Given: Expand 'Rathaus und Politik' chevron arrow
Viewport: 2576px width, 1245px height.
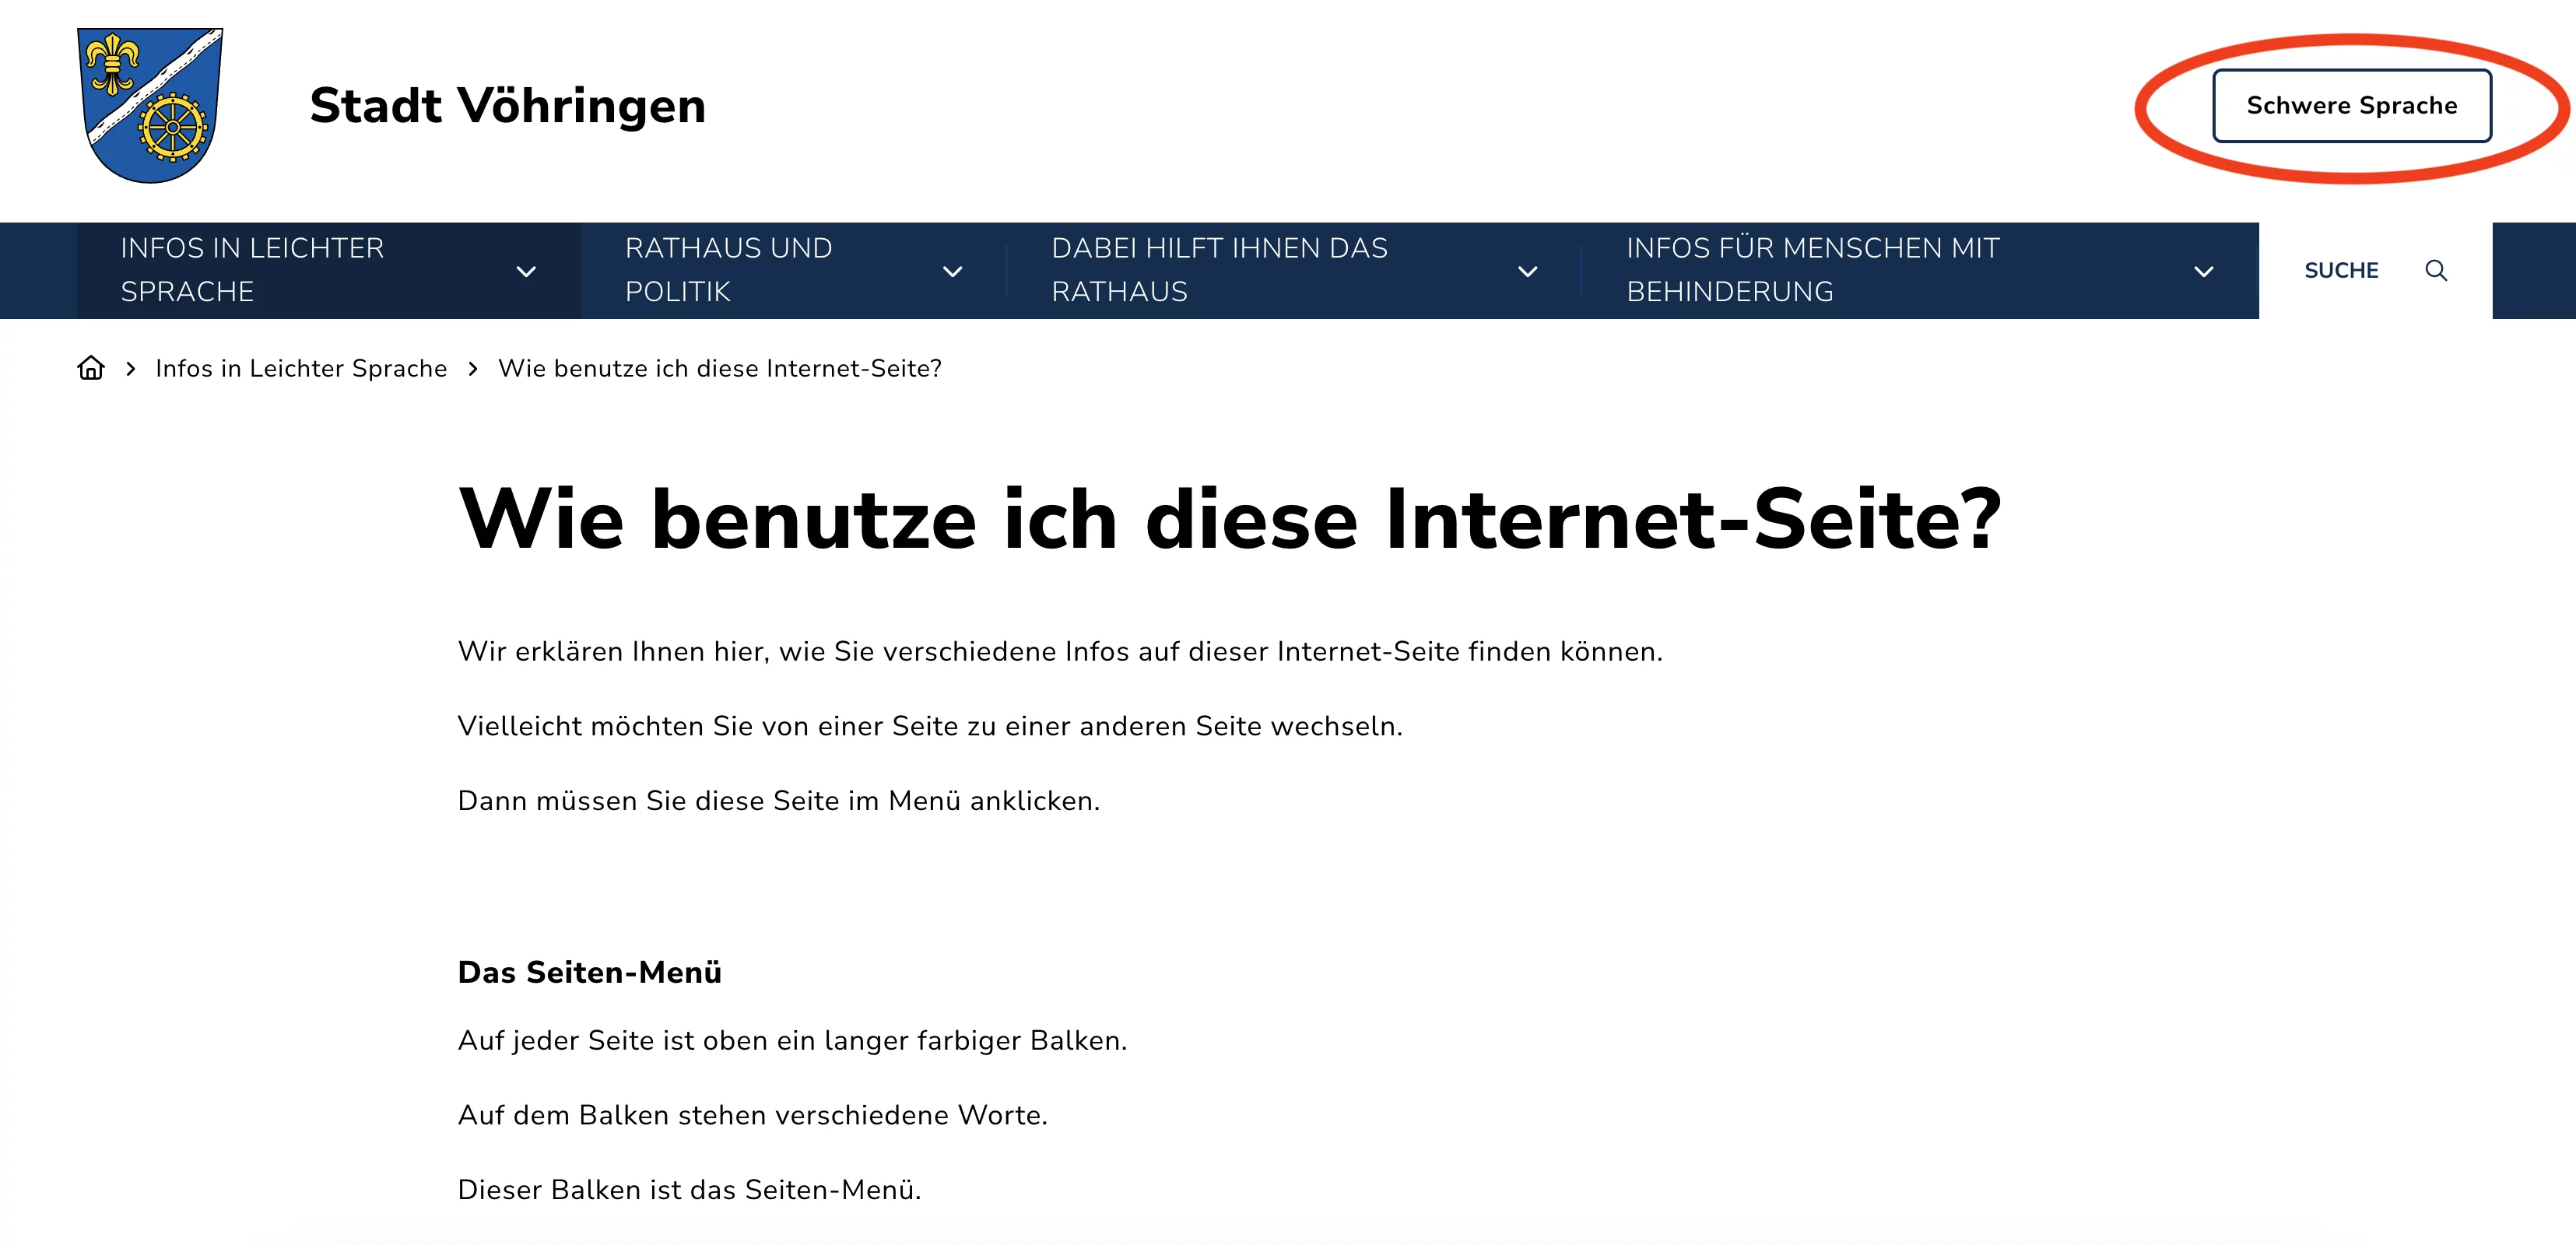Looking at the screenshot, I should (953, 271).
